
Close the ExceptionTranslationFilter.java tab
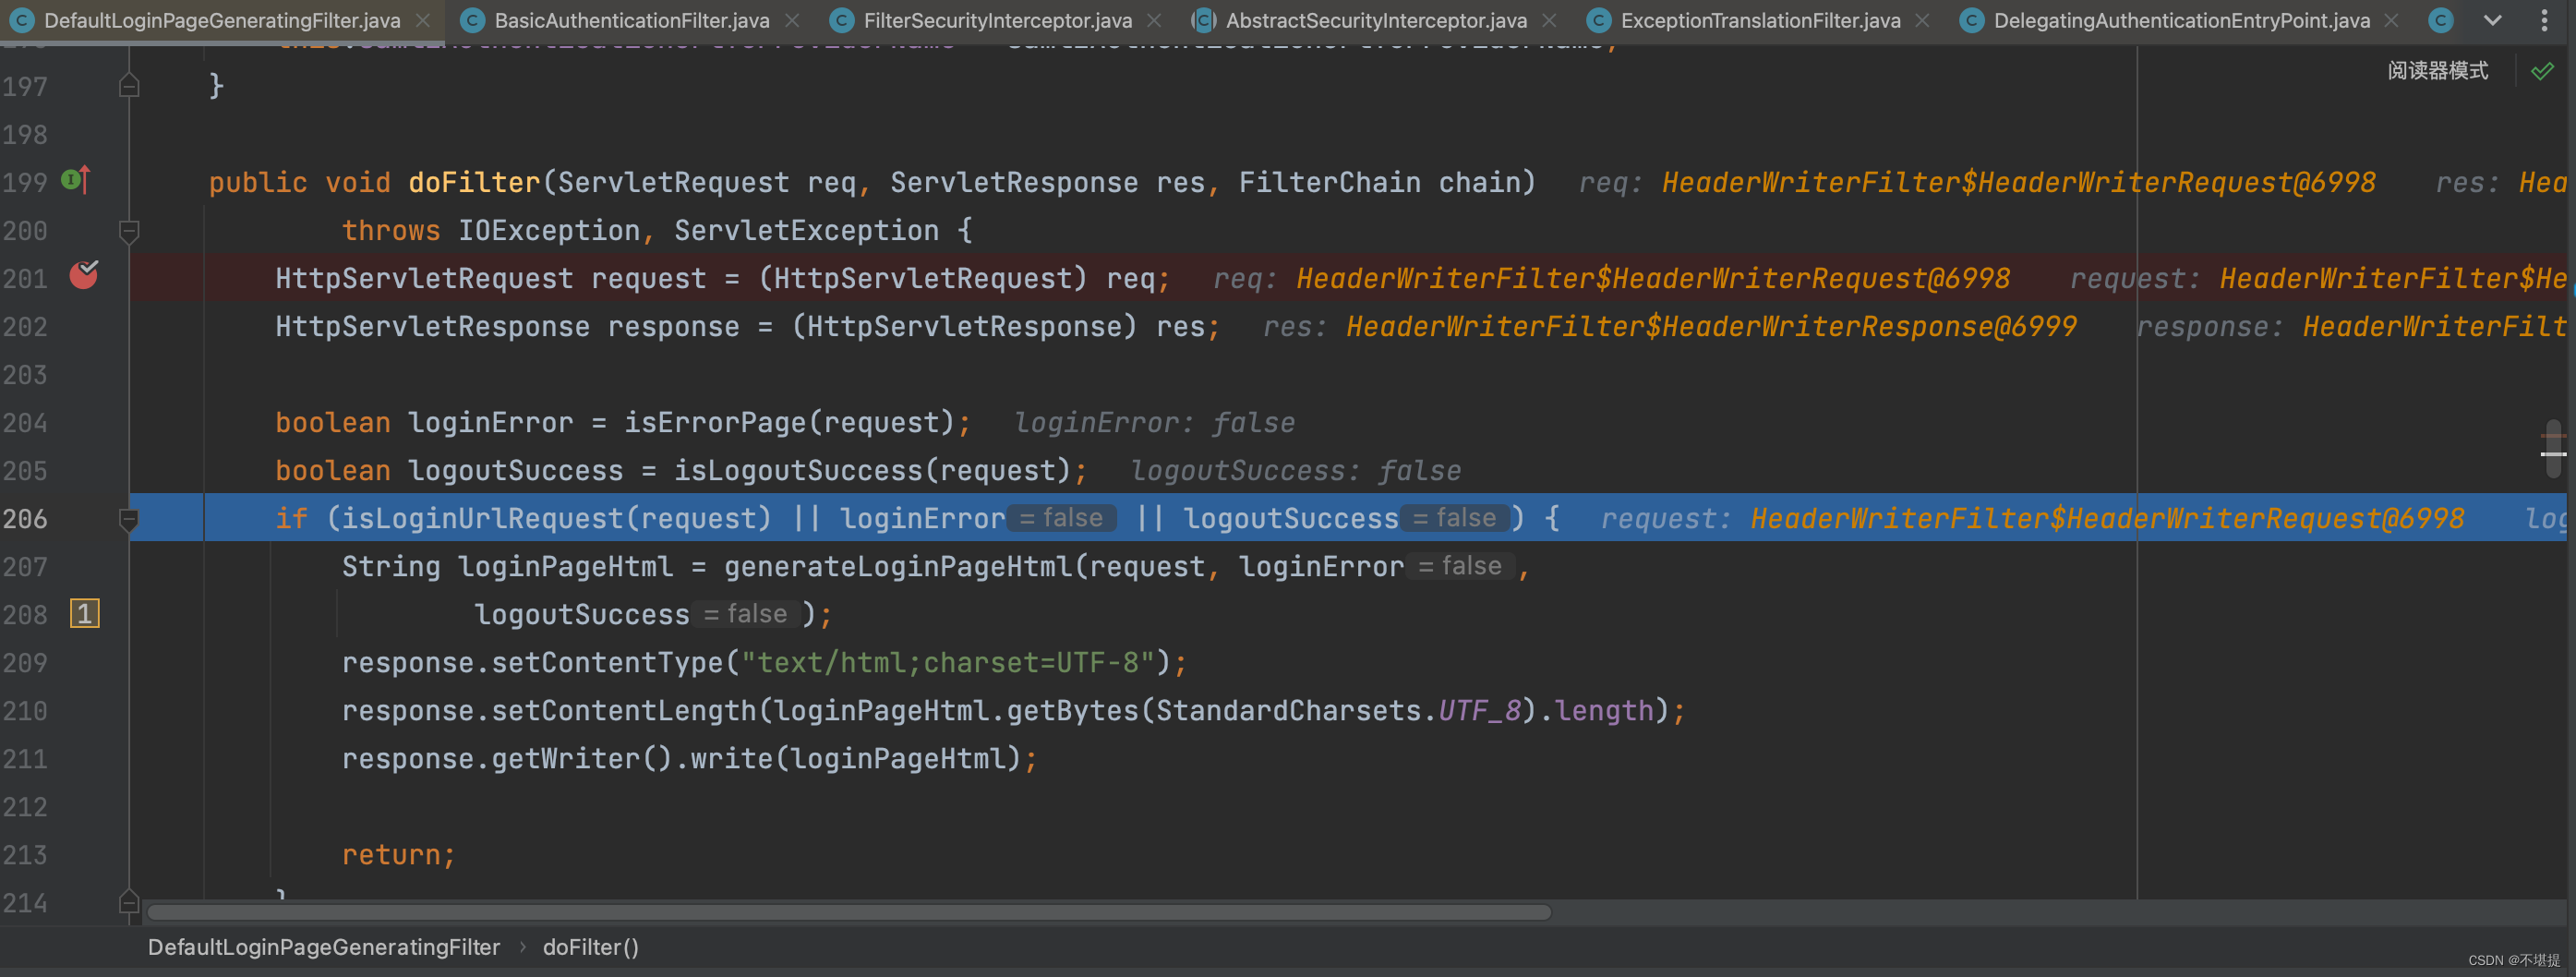(x=1922, y=20)
